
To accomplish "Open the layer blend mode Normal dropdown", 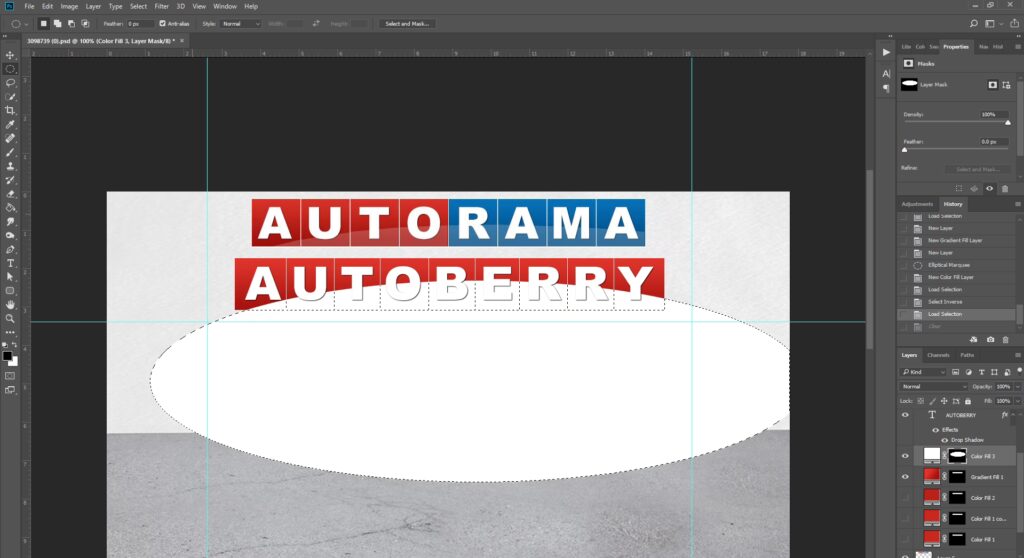I will [x=932, y=386].
